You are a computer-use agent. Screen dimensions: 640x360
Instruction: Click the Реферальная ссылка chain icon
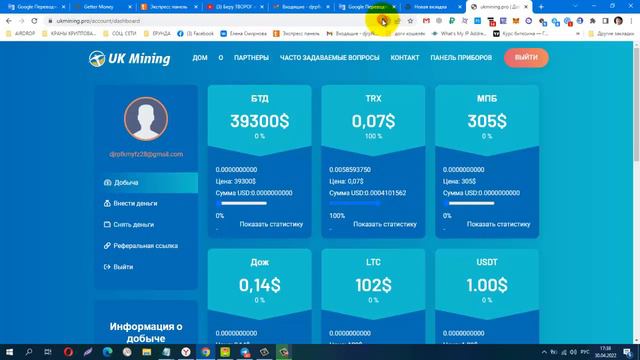[107, 246]
